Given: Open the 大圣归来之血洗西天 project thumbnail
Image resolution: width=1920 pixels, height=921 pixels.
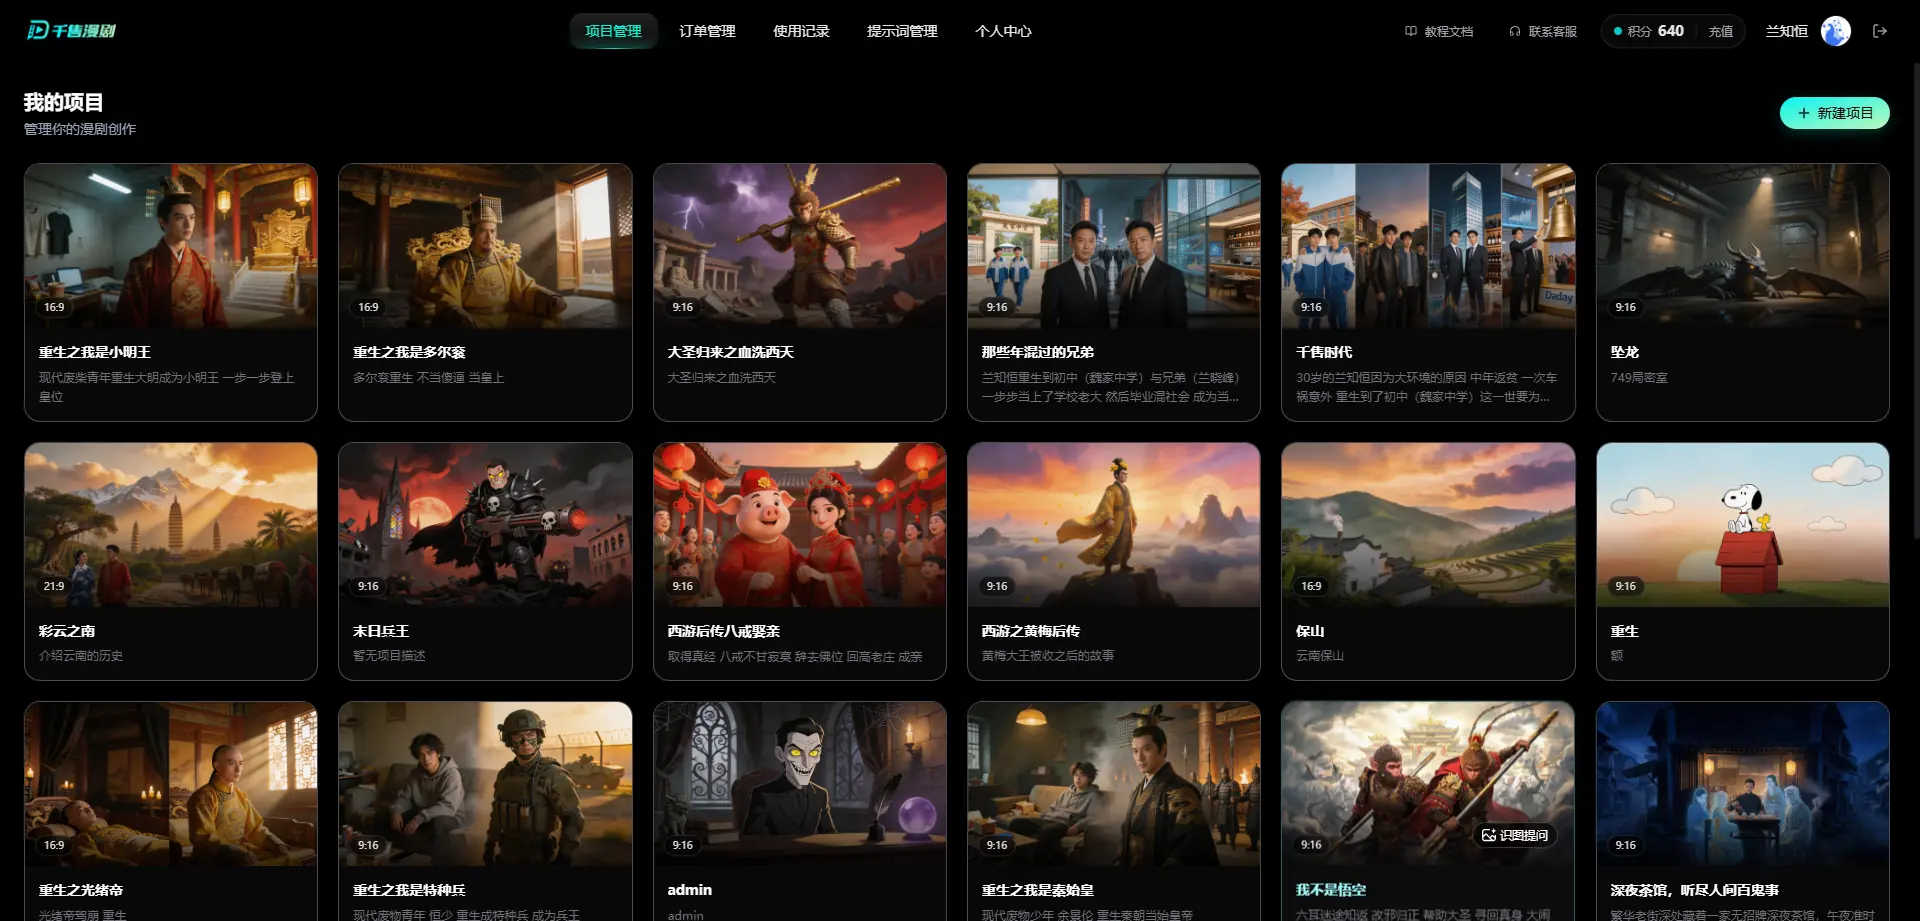Looking at the screenshot, I should [x=800, y=246].
